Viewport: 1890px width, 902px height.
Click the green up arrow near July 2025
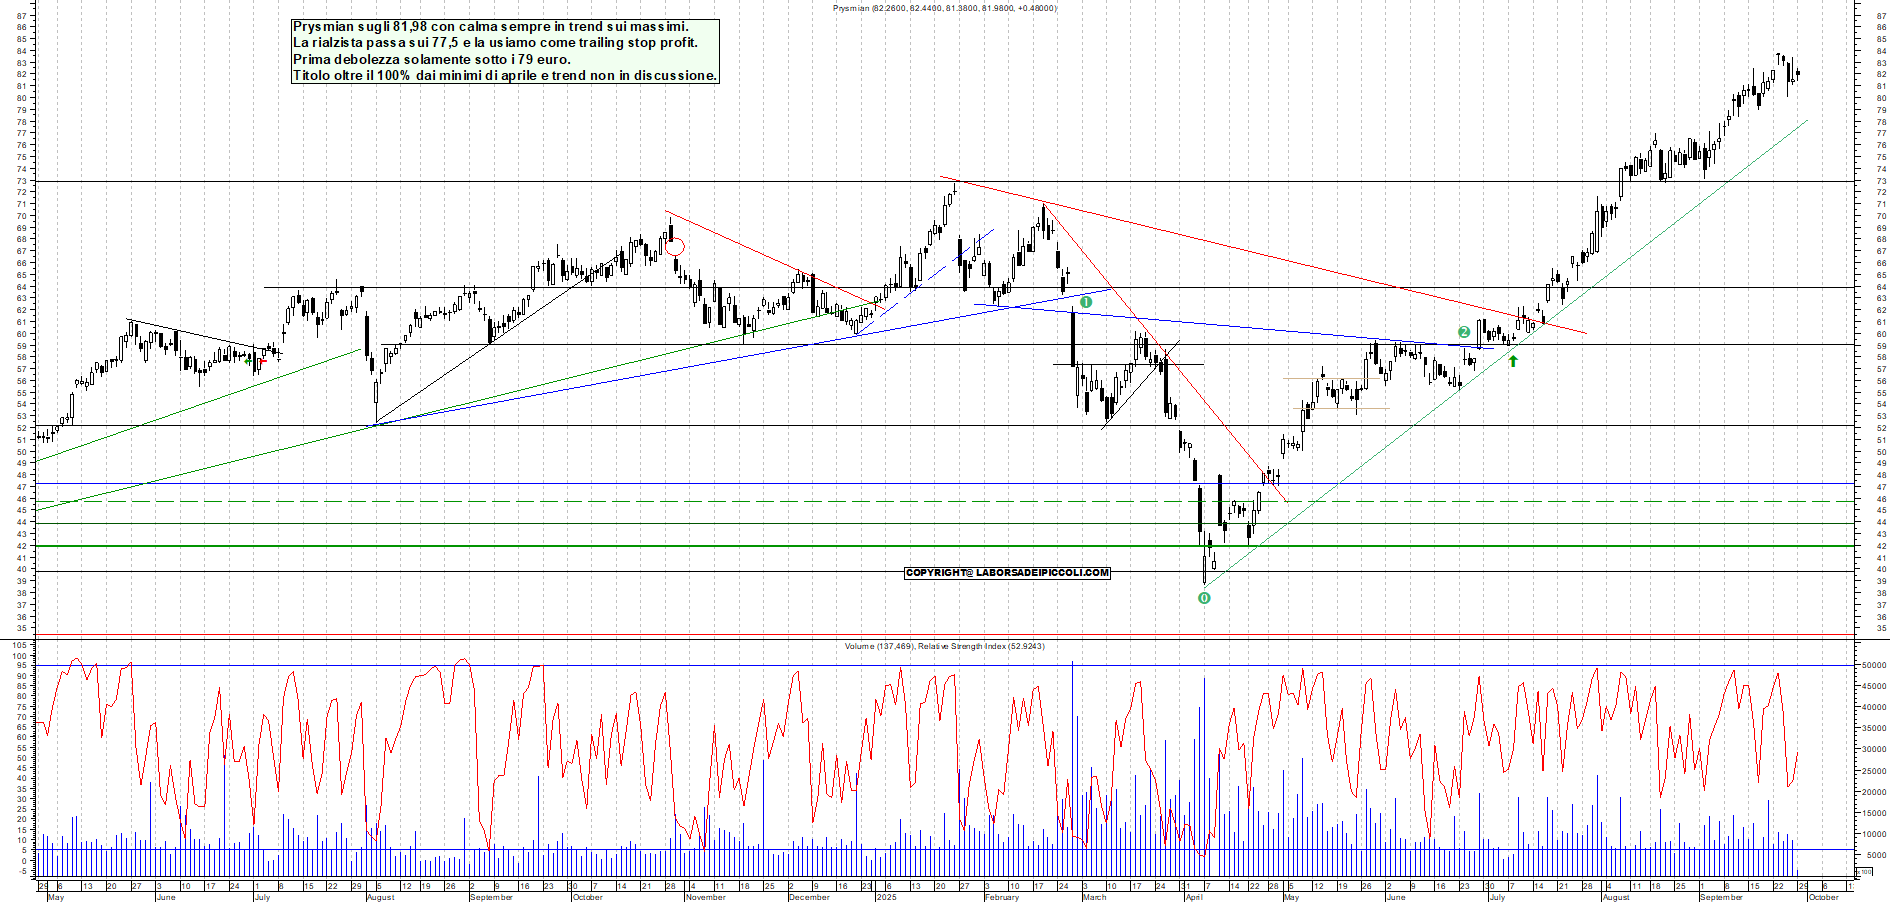(1513, 361)
